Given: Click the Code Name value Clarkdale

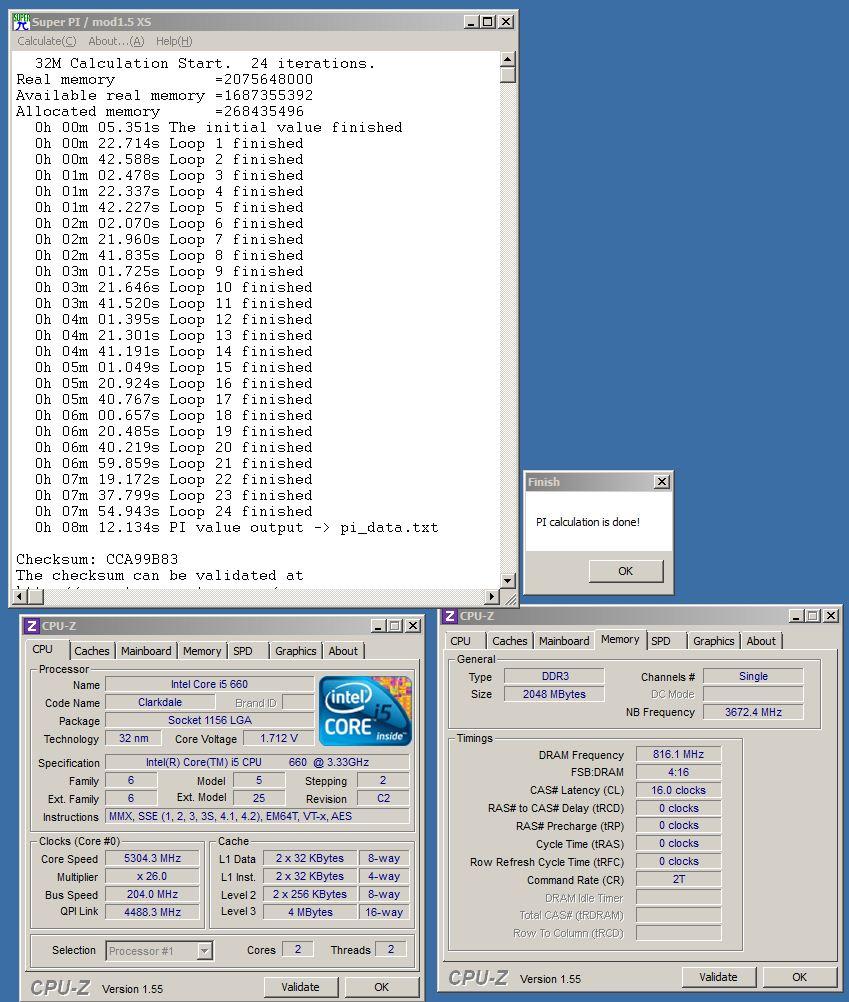Looking at the screenshot, I should click(x=160, y=702).
